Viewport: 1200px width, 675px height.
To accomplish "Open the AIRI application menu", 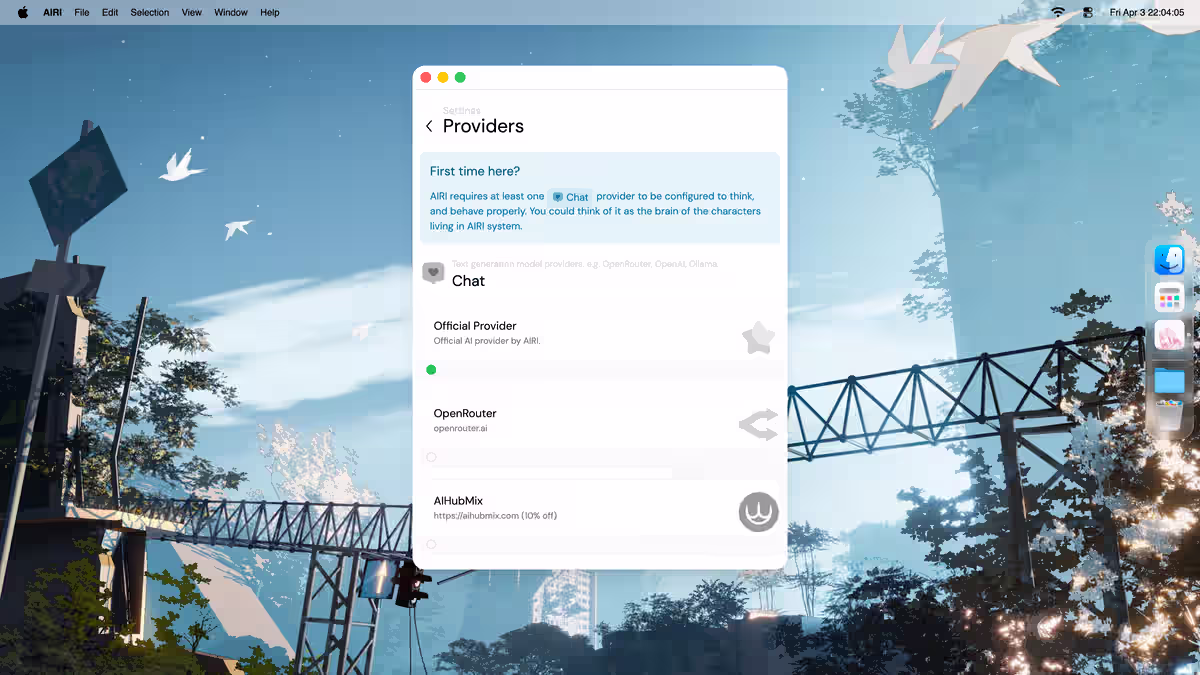I will [52, 12].
